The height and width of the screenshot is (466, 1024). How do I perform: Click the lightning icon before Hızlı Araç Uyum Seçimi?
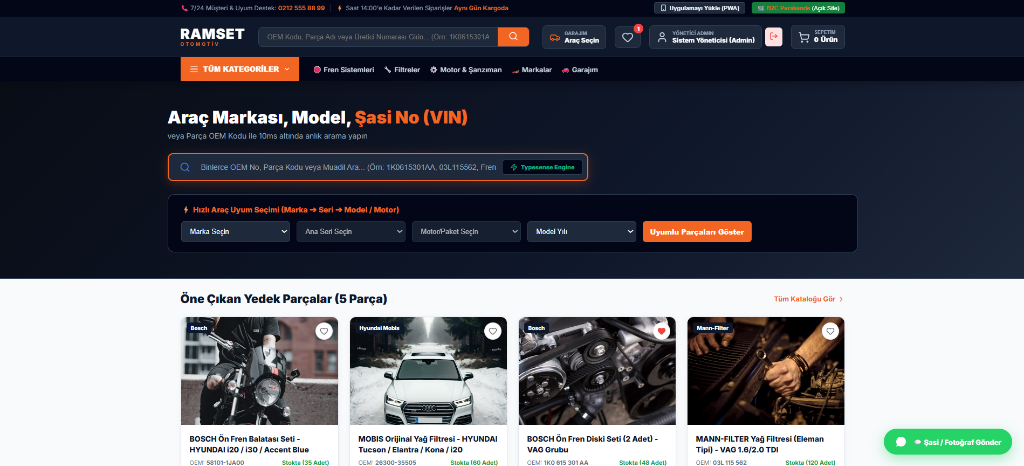coord(186,210)
